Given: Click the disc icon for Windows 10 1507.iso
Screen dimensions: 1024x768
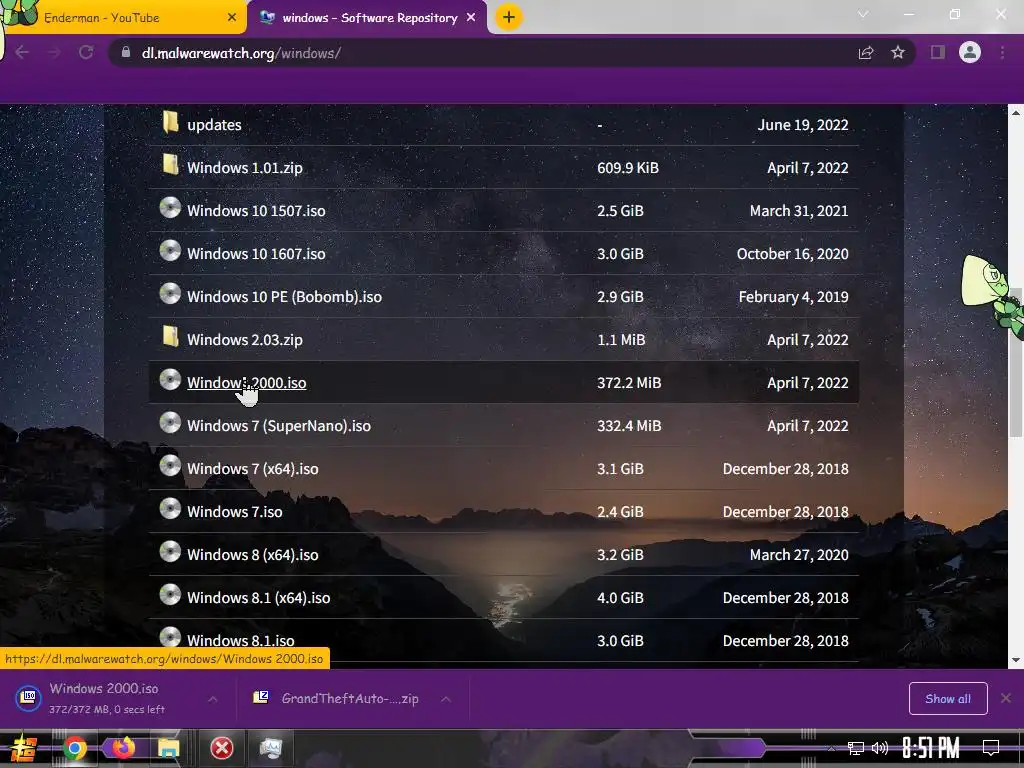Looking at the screenshot, I should click(x=170, y=208).
